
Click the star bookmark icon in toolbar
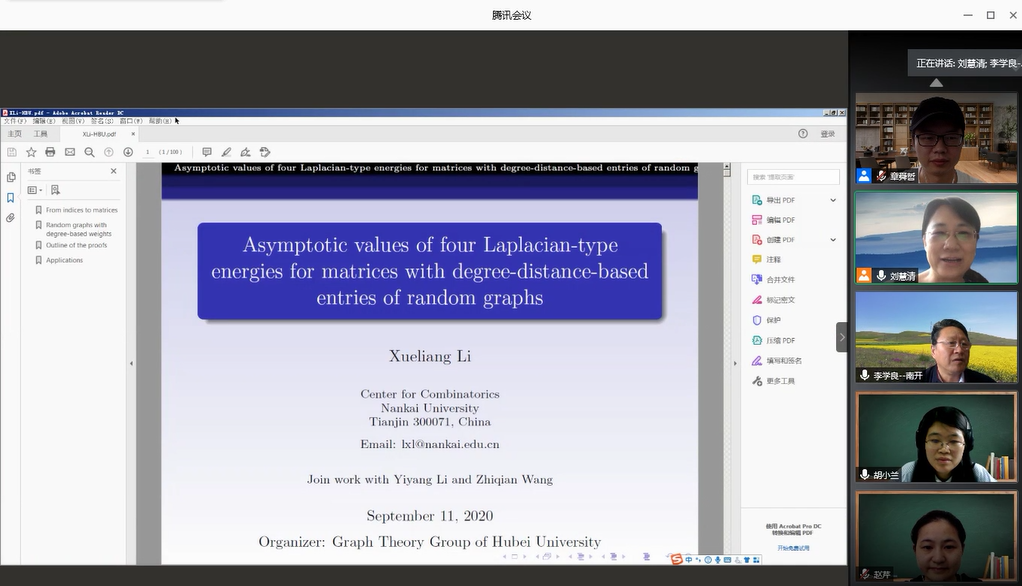click(31, 152)
